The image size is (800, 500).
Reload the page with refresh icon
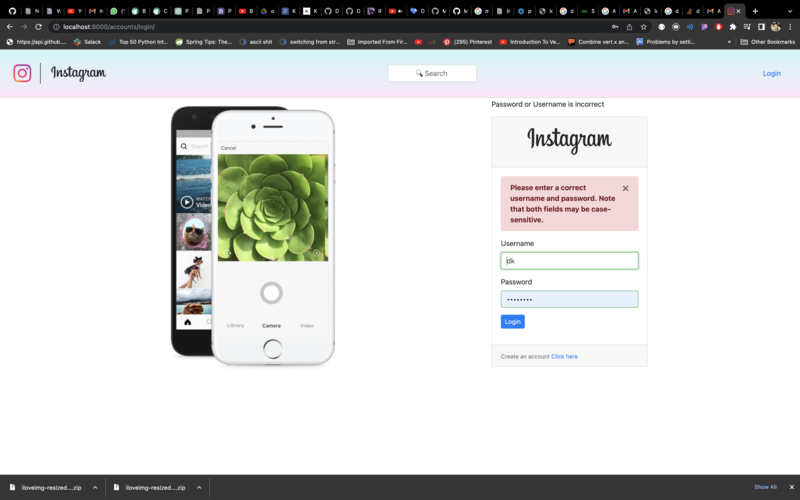coord(38,27)
